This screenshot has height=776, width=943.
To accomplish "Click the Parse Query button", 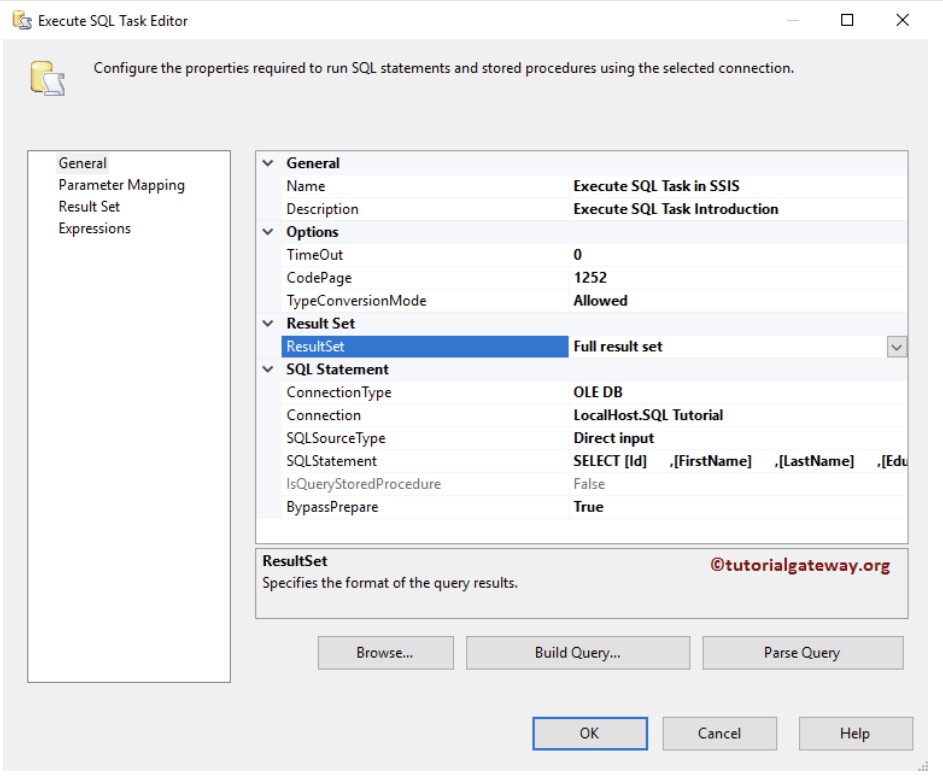I will [x=802, y=653].
